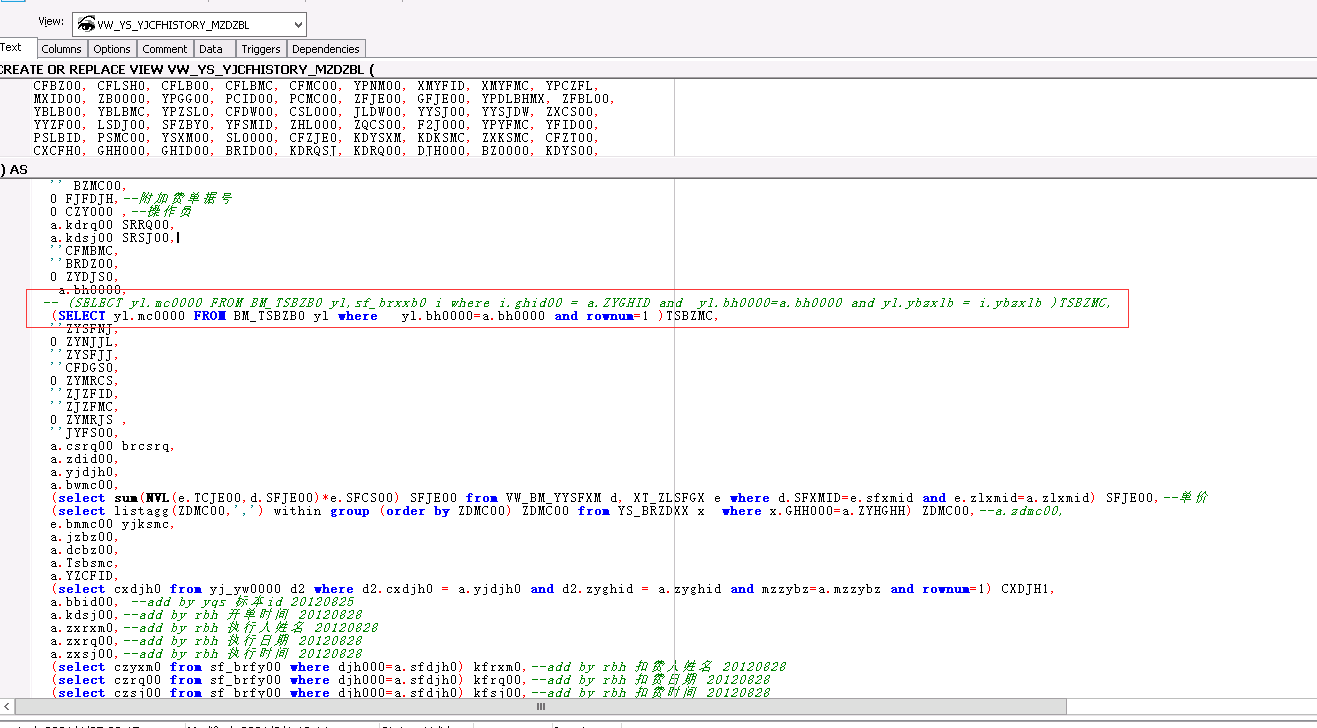Switch to the Text tab
This screenshot has width=1317, height=728.
[12, 48]
